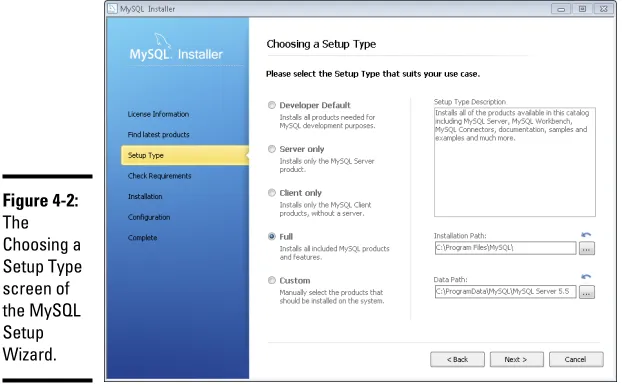Go to the Complete sidebar step
The height and width of the screenshot is (388, 622).
pyautogui.click(x=142, y=238)
